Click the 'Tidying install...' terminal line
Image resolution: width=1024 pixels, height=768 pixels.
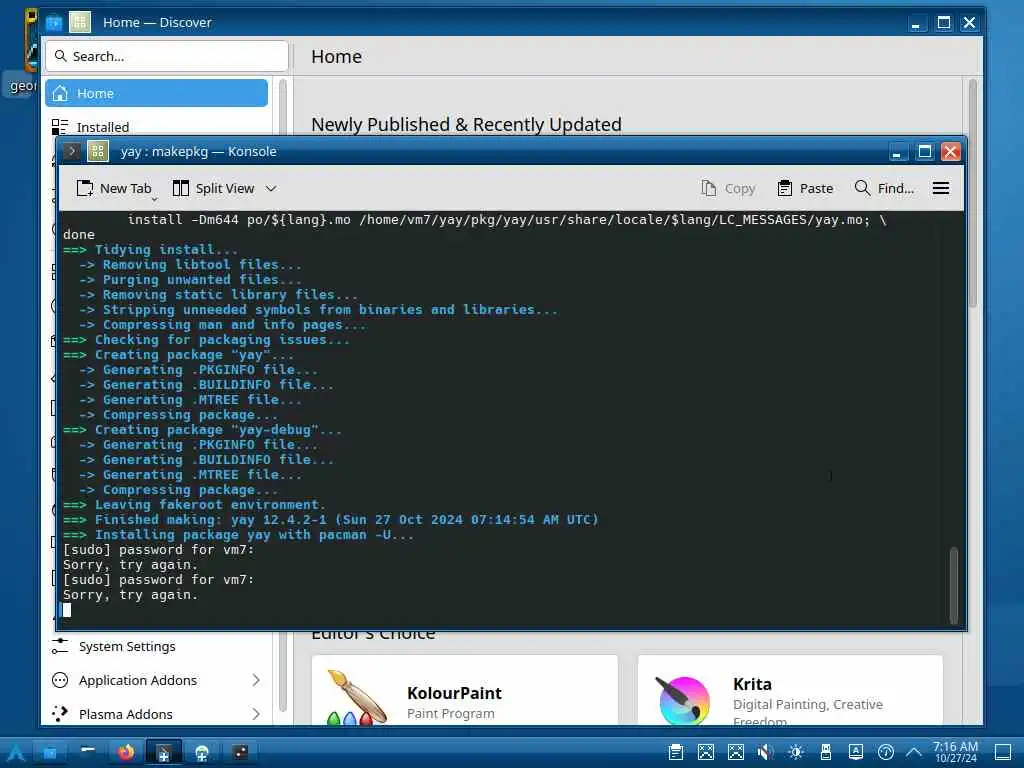click(x=150, y=249)
